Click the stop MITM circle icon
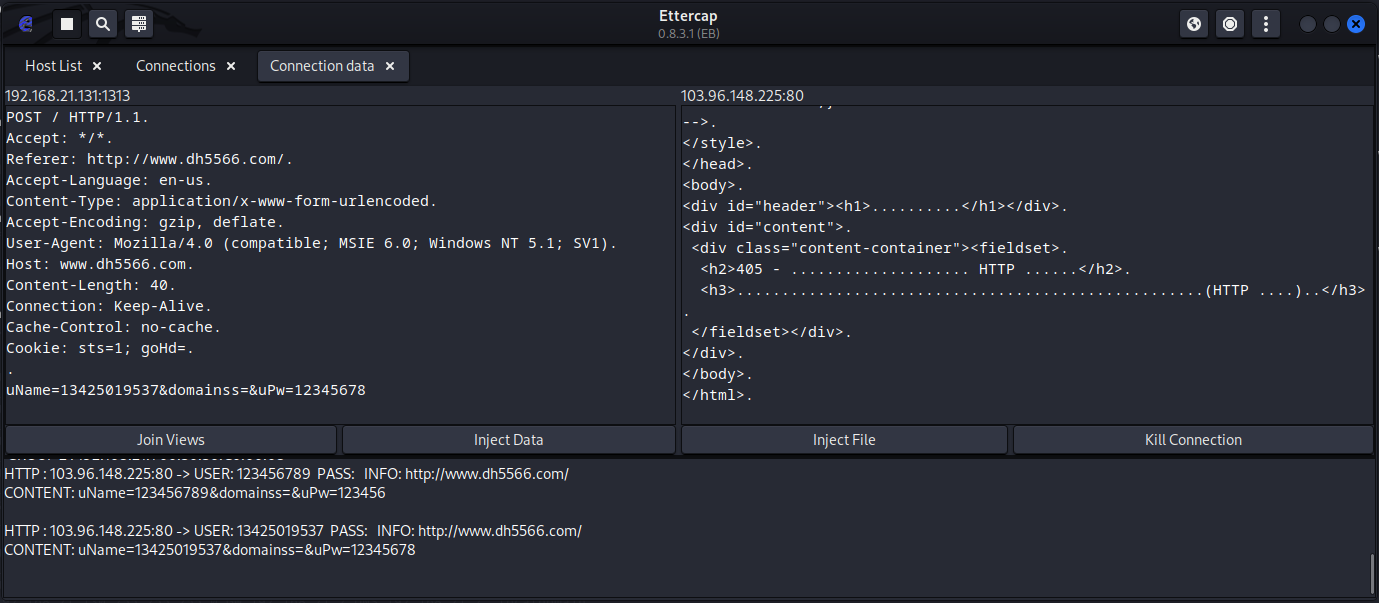The width and height of the screenshot is (1379, 603). (1229, 24)
